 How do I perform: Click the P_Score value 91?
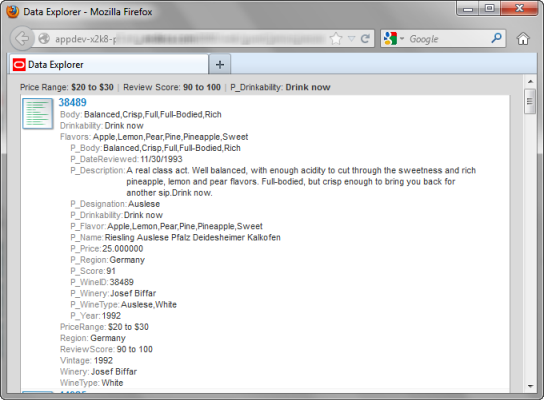[111, 271]
